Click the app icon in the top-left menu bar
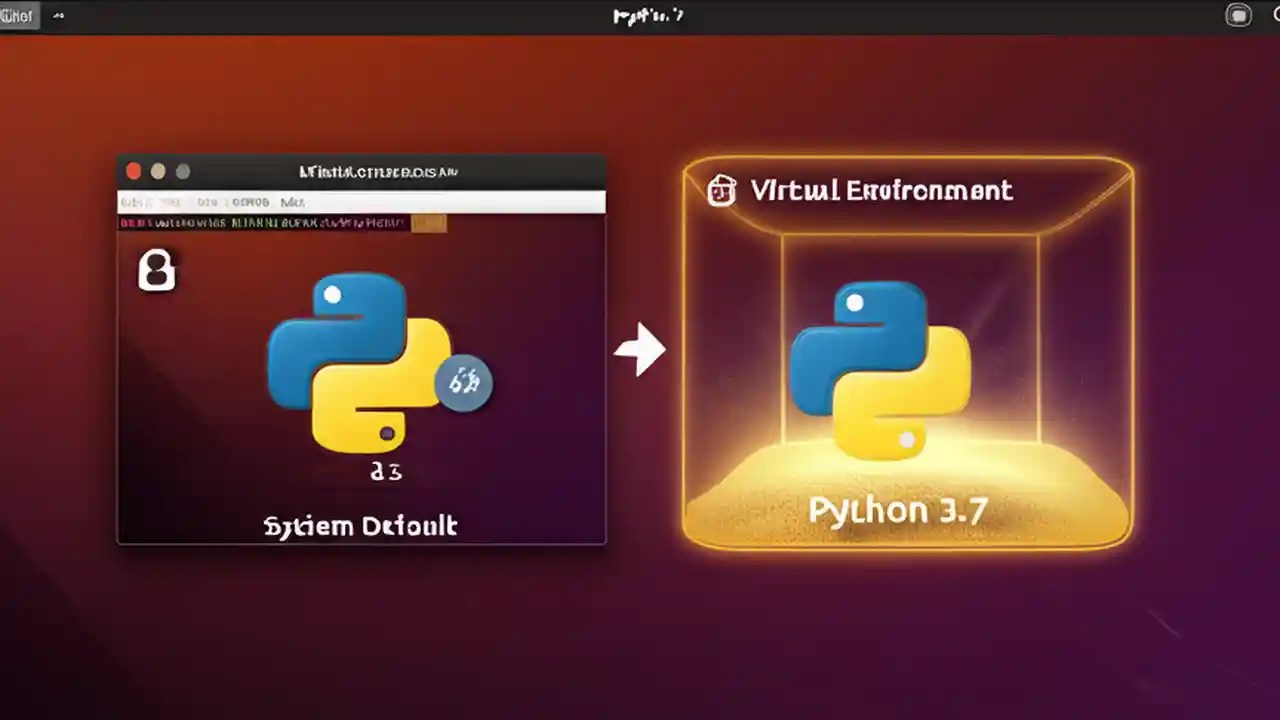Image resolution: width=1280 pixels, height=720 pixels. click(x=17, y=15)
